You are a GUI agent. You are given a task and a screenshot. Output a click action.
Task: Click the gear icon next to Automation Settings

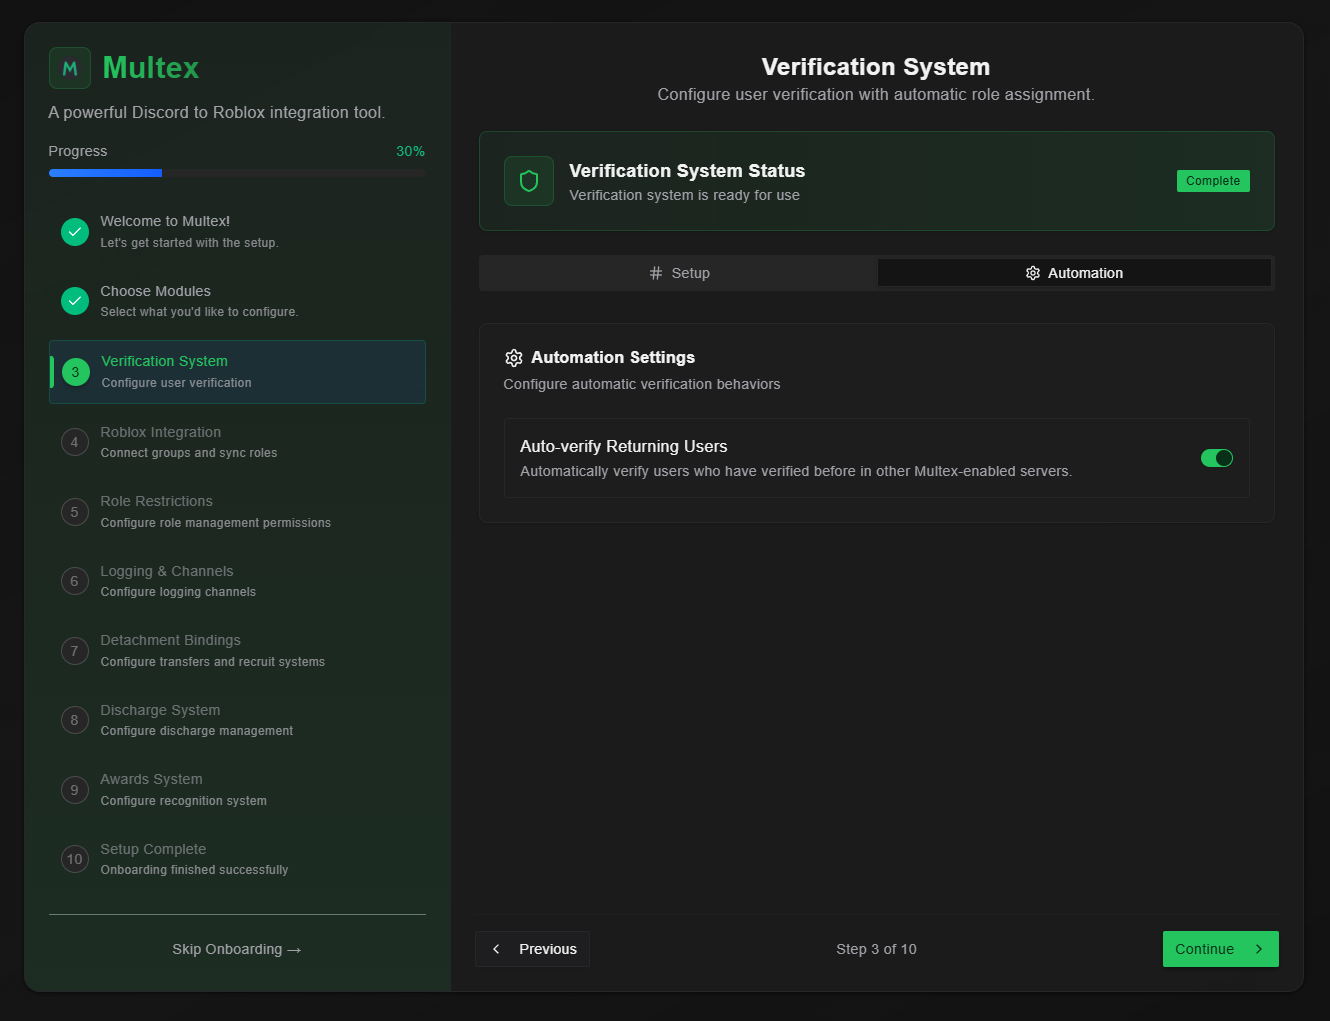point(514,358)
